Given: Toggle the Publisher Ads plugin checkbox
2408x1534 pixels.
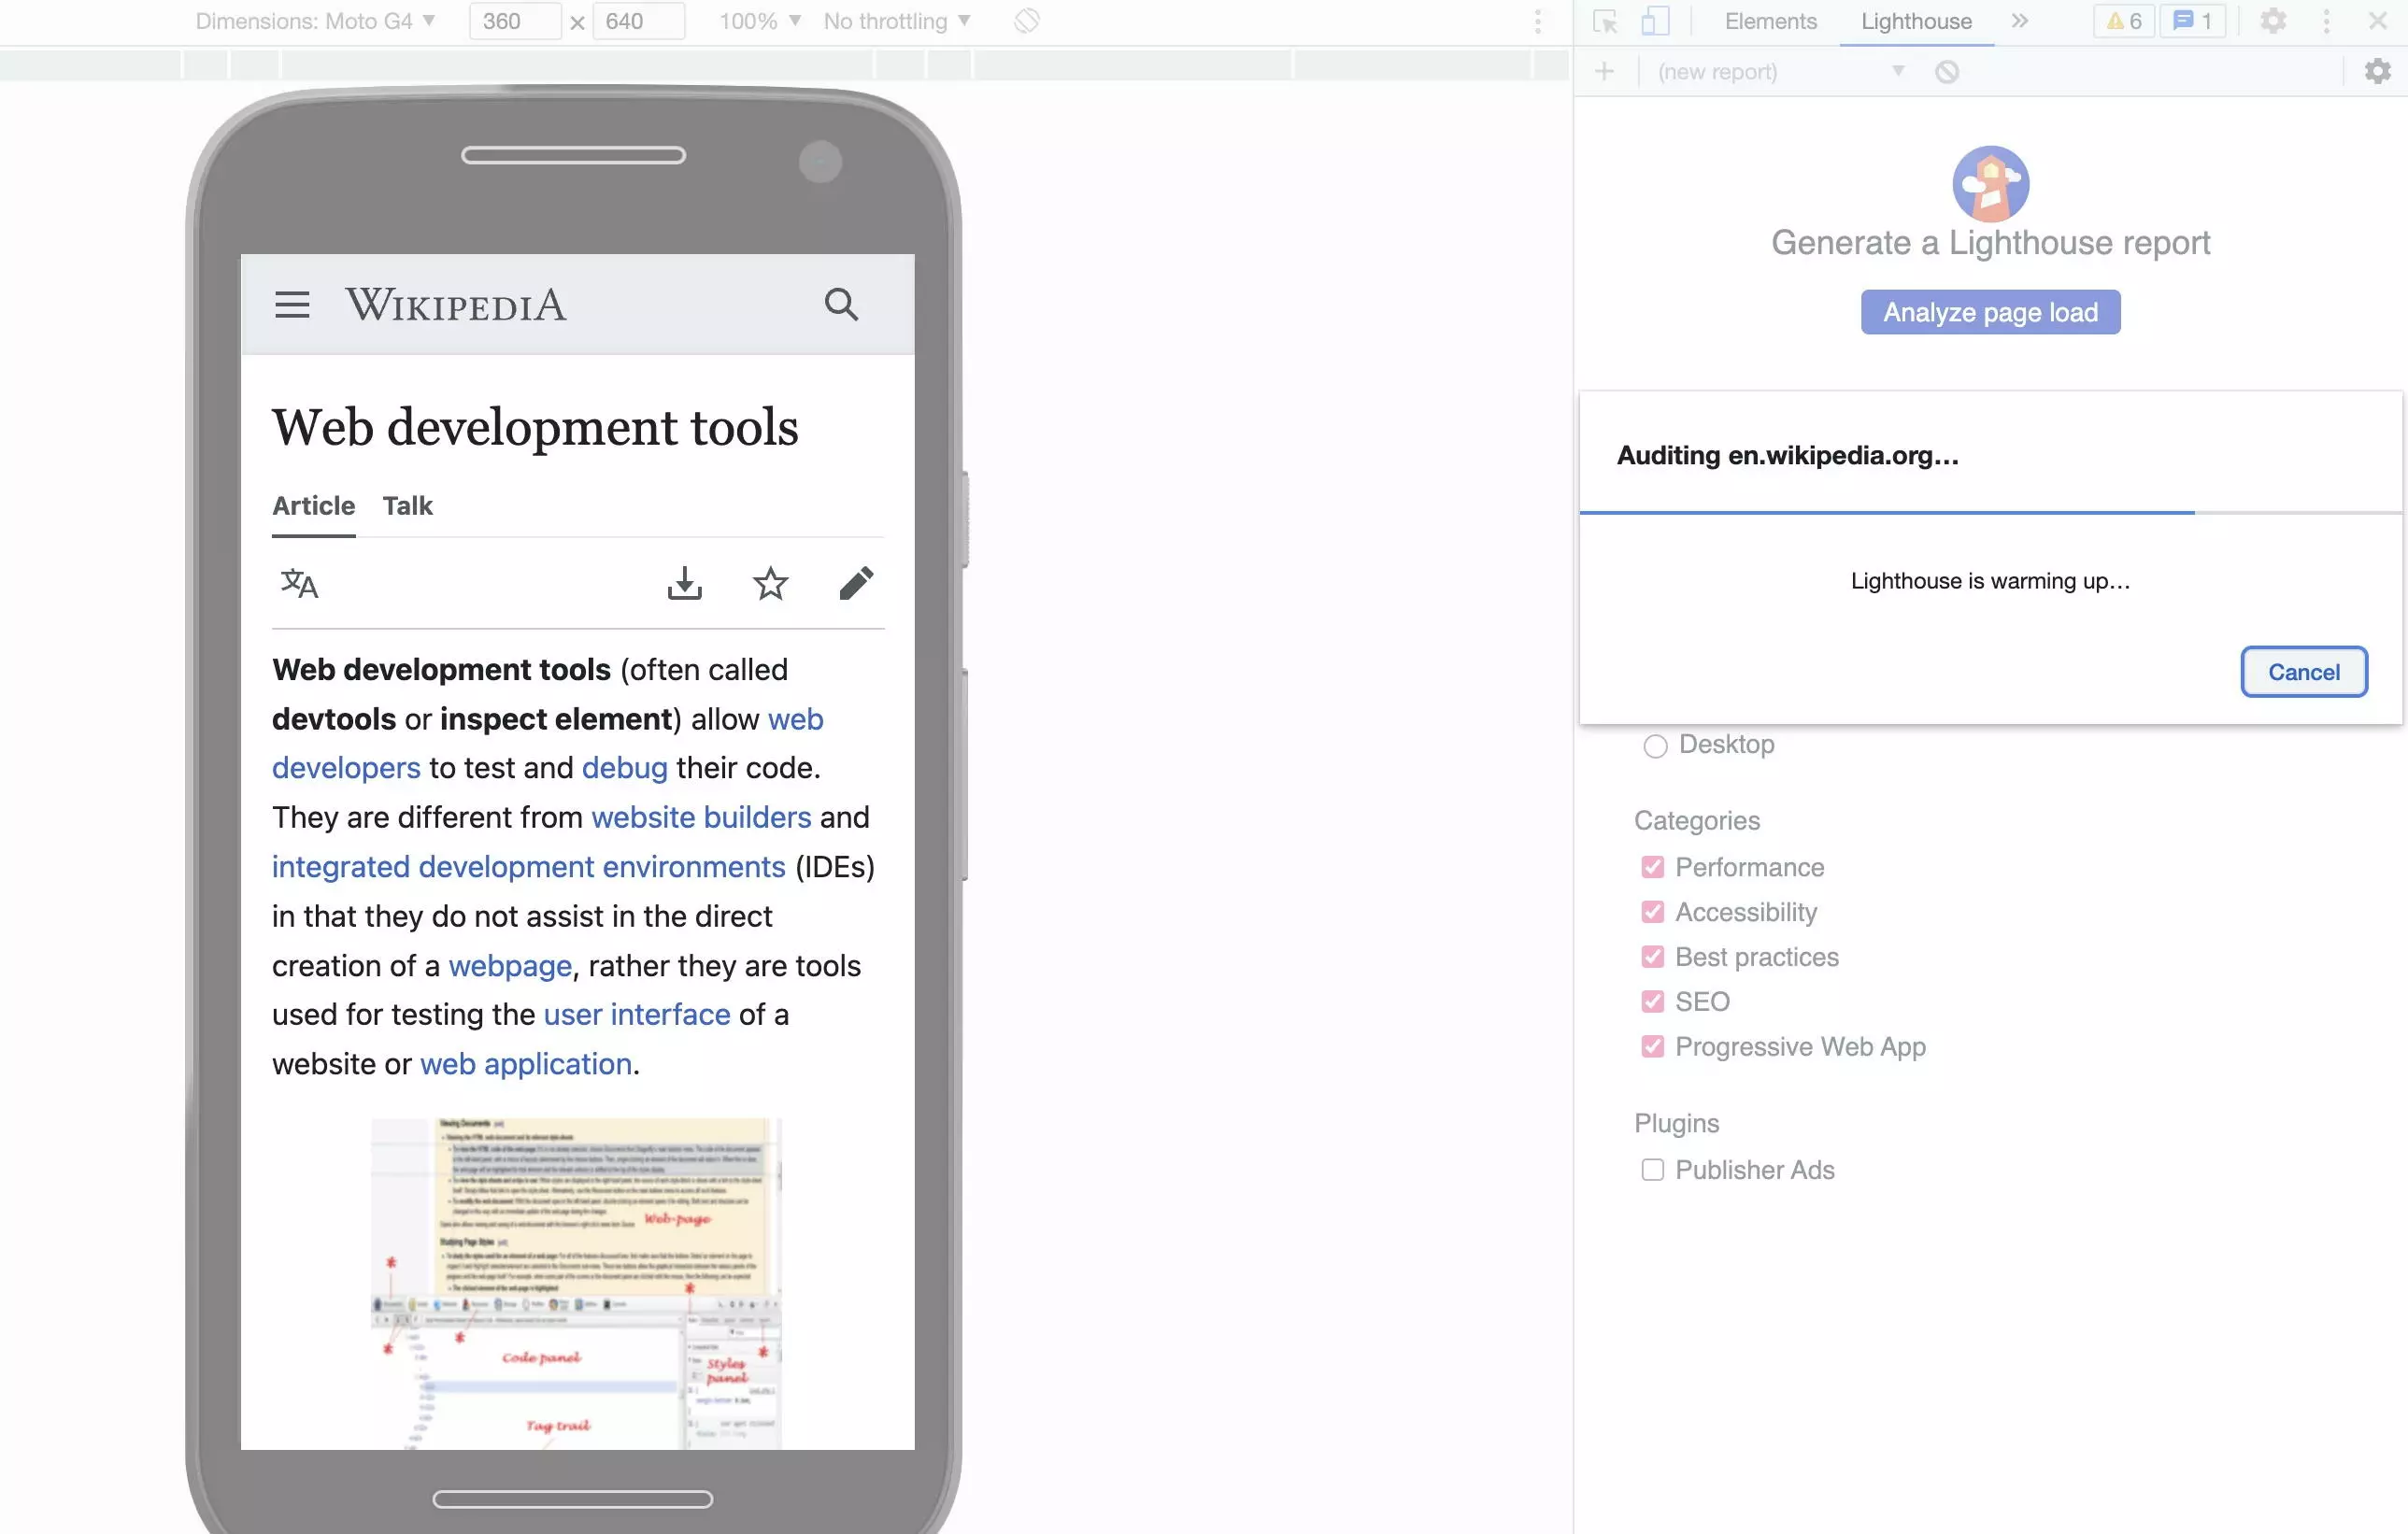Looking at the screenshot, I should click(x=1650, y=1169).
